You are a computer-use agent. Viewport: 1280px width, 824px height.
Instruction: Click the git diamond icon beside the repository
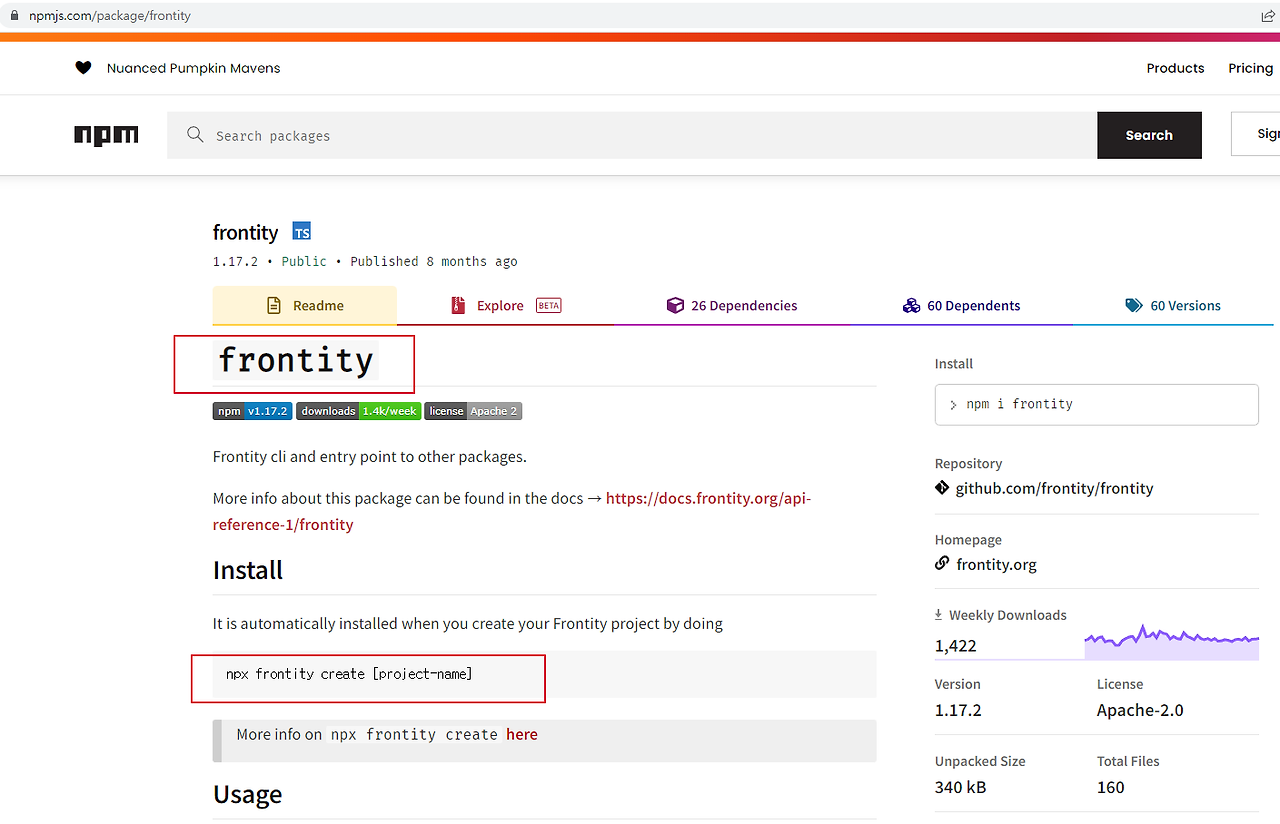(x=942, y=488)
